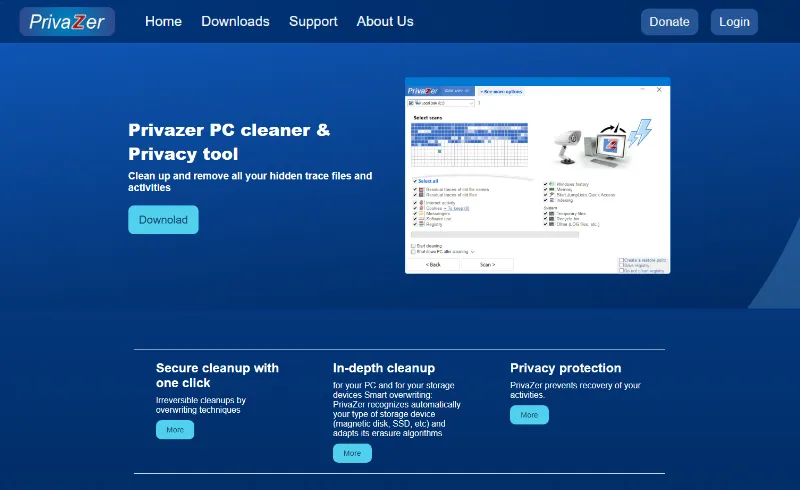Click the 'PrivaZer prevents recovery of your activities' text

[x=575, y=390]
